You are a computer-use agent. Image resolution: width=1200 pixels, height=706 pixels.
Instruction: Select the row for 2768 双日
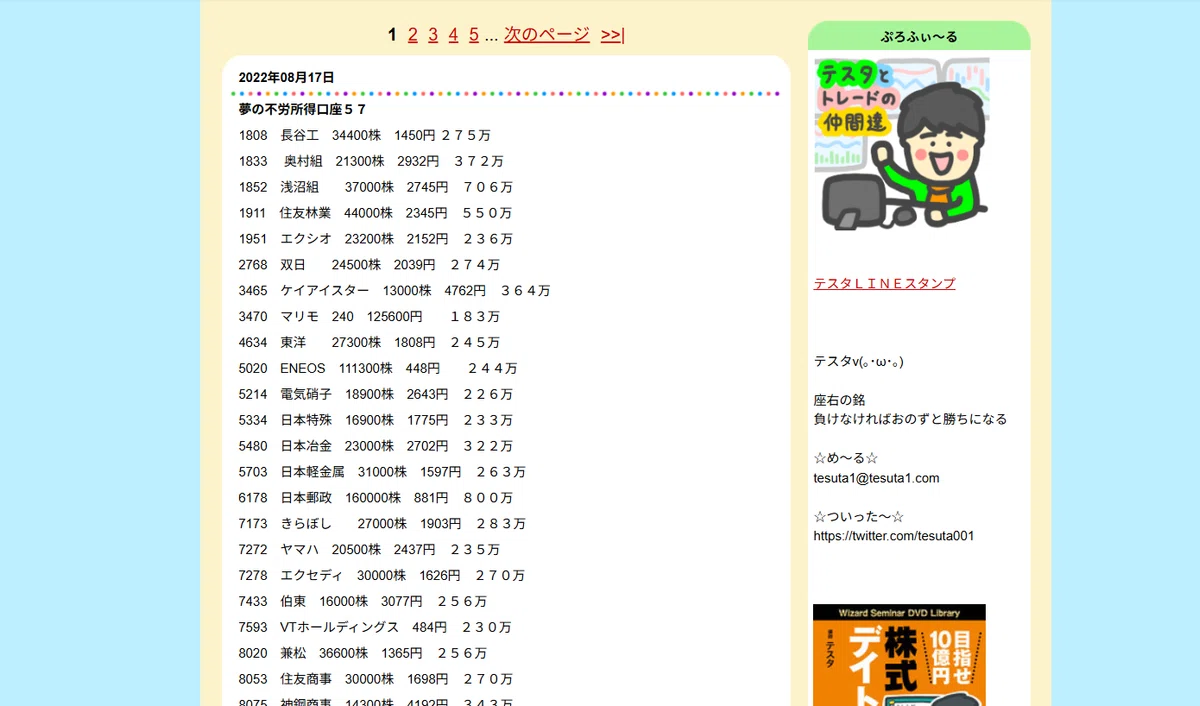369,265
